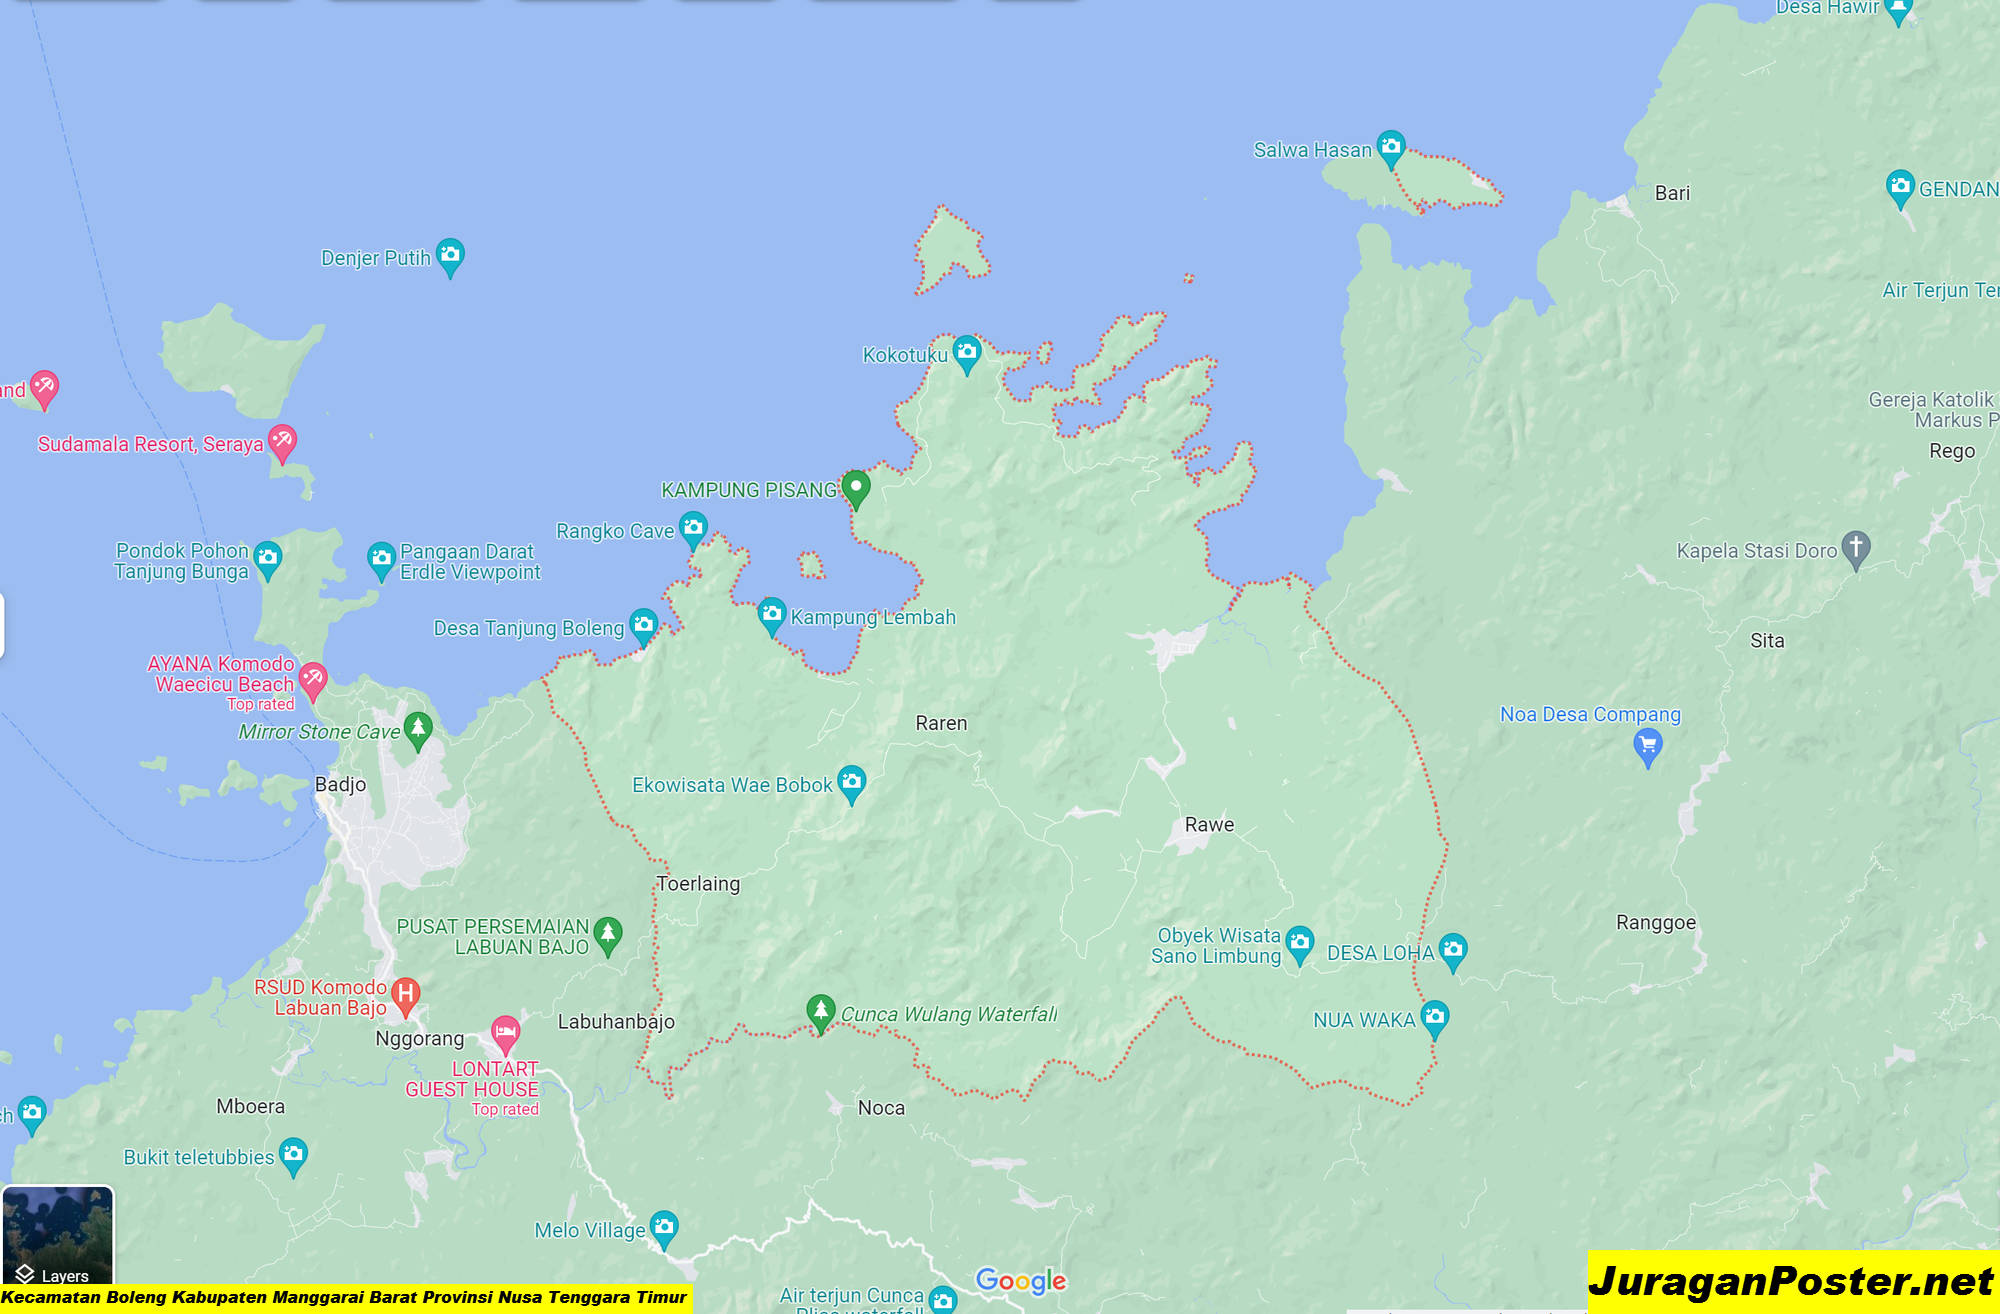Screen dimensions: 2000x1314
Task: Click the Gereja Katolik Markus label
Action: [1933, 410]
